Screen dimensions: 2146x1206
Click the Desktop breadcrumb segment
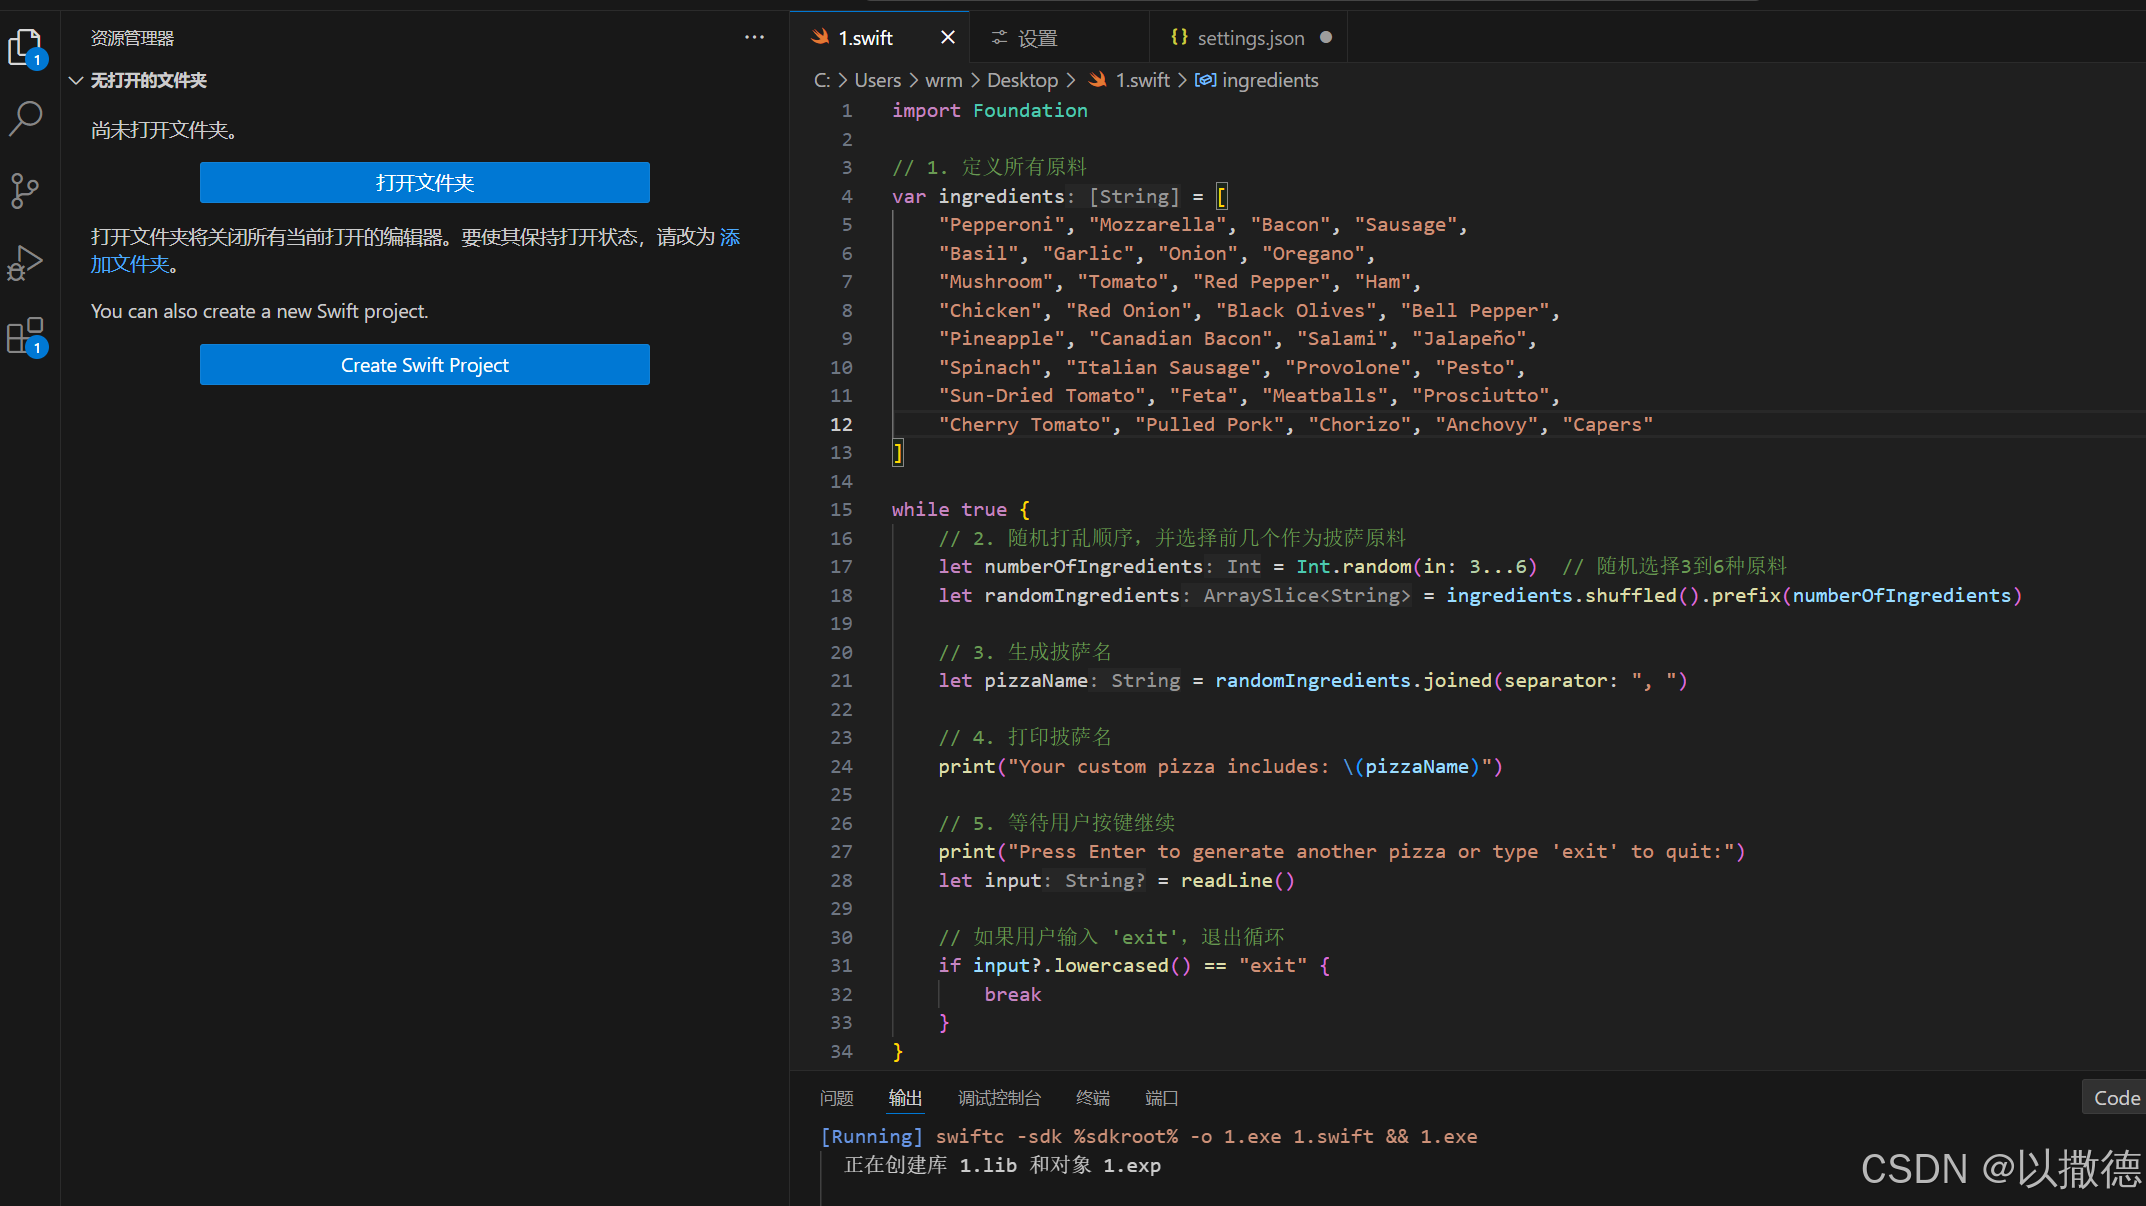tap(1022, 80)
